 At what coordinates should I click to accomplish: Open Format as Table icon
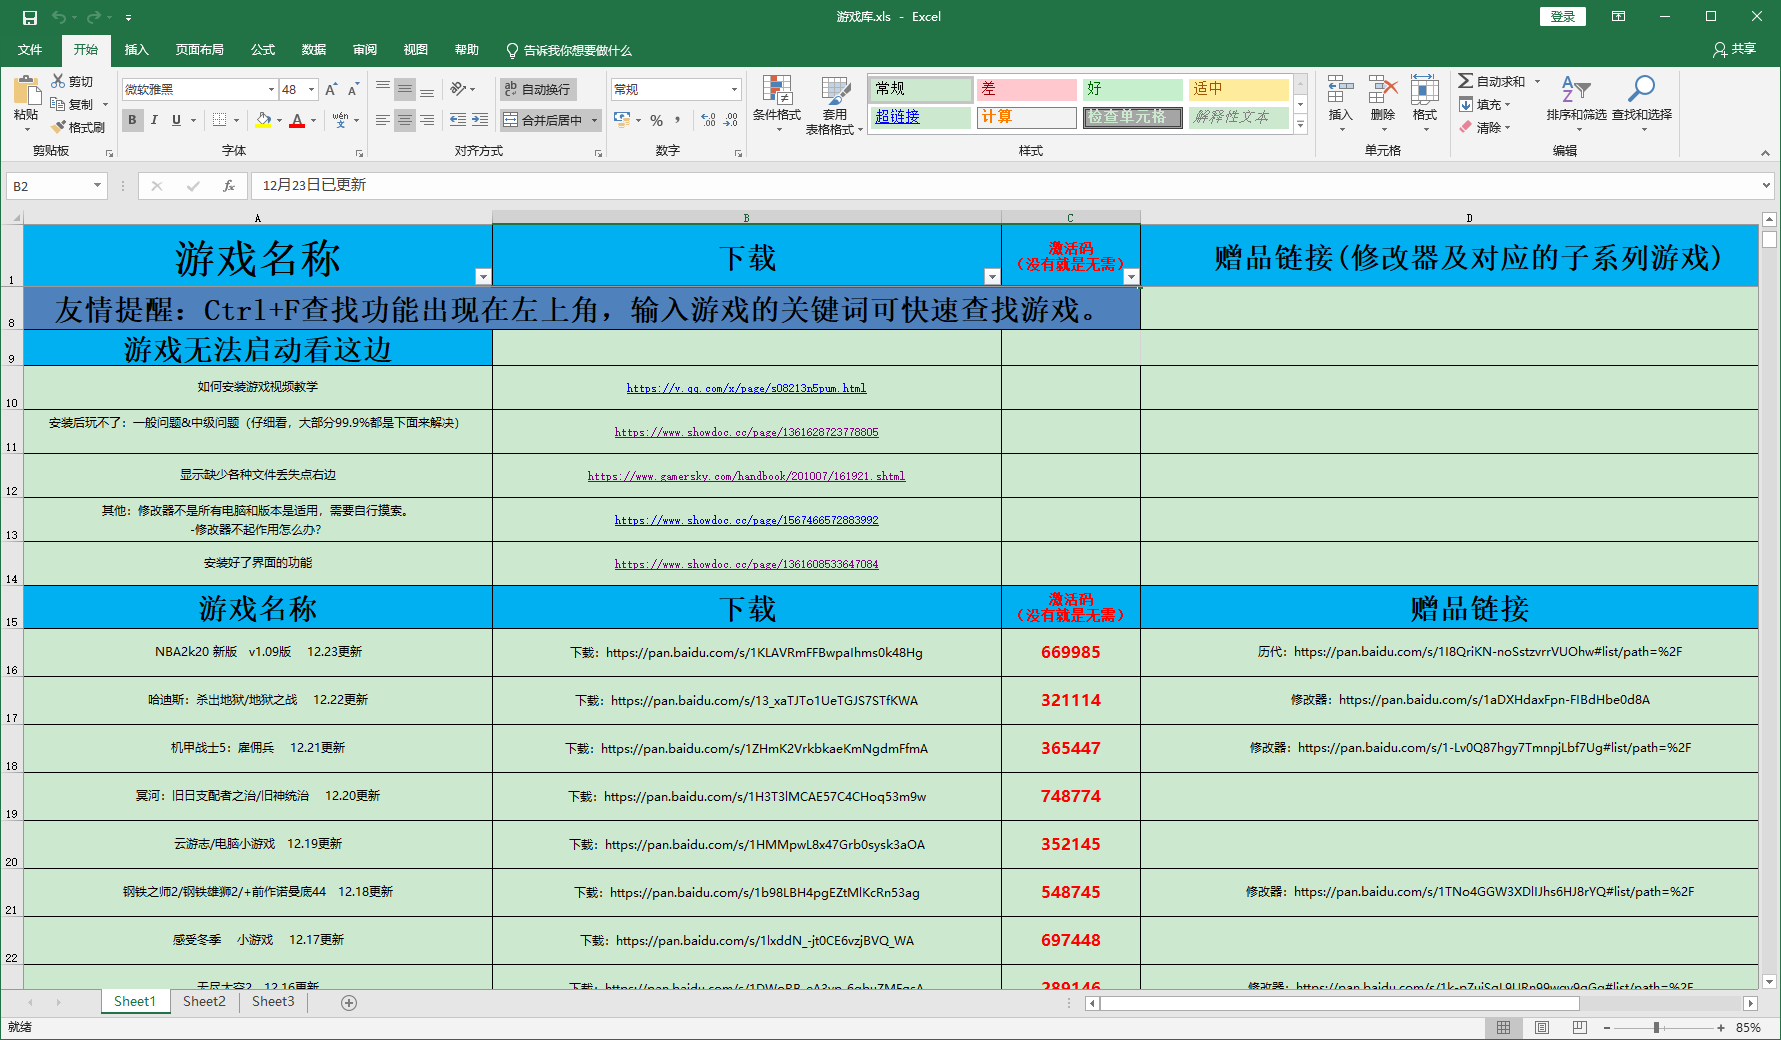tap(835, 90)
